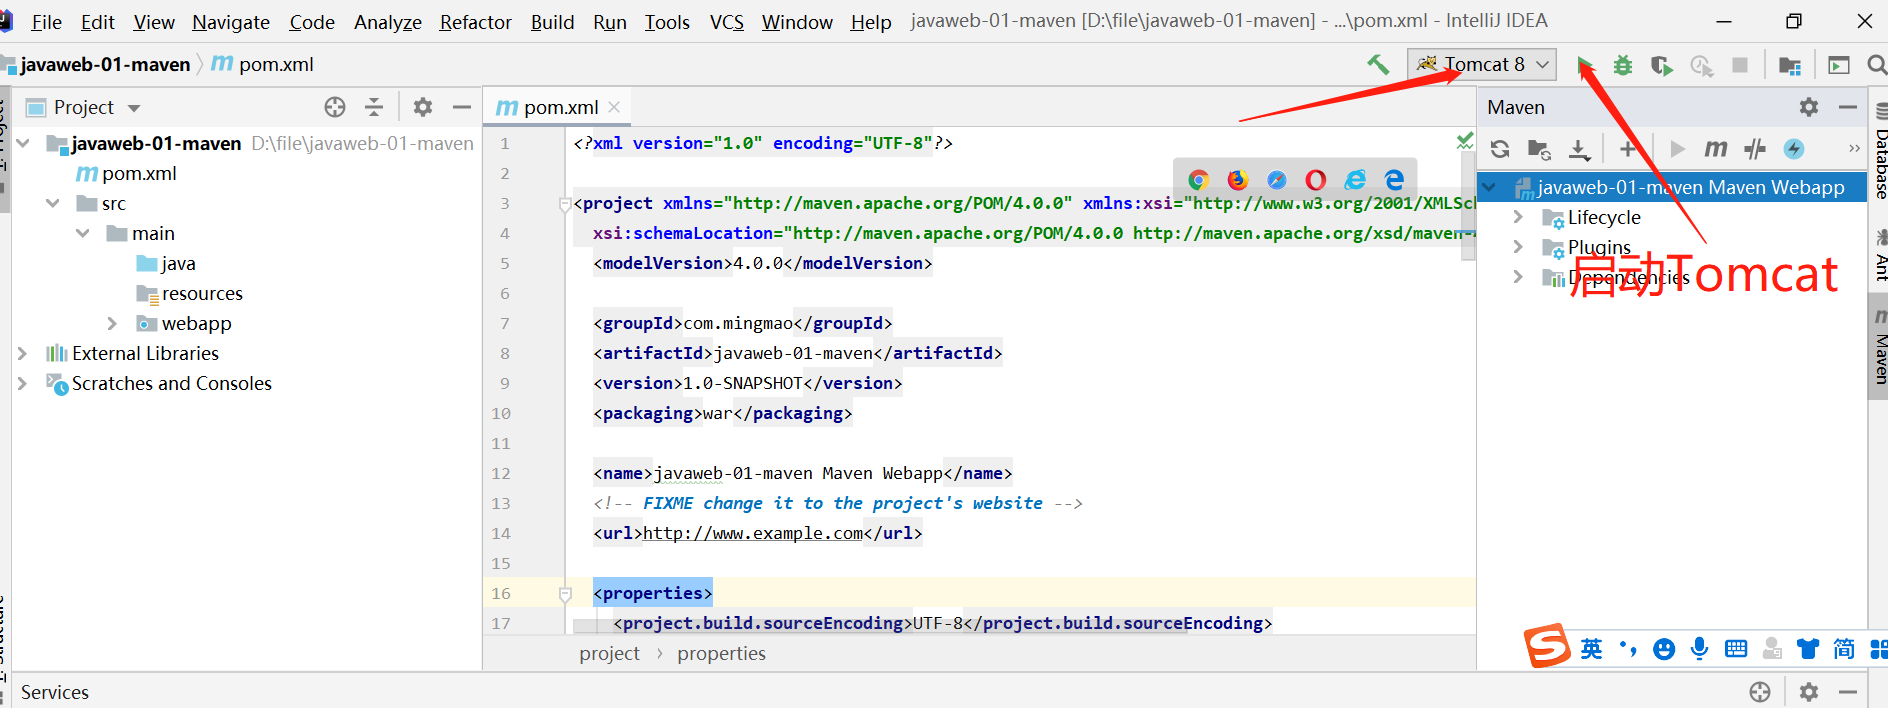
Task: Open the Project Structure icon in the main toolbar
Action: 1790,65
